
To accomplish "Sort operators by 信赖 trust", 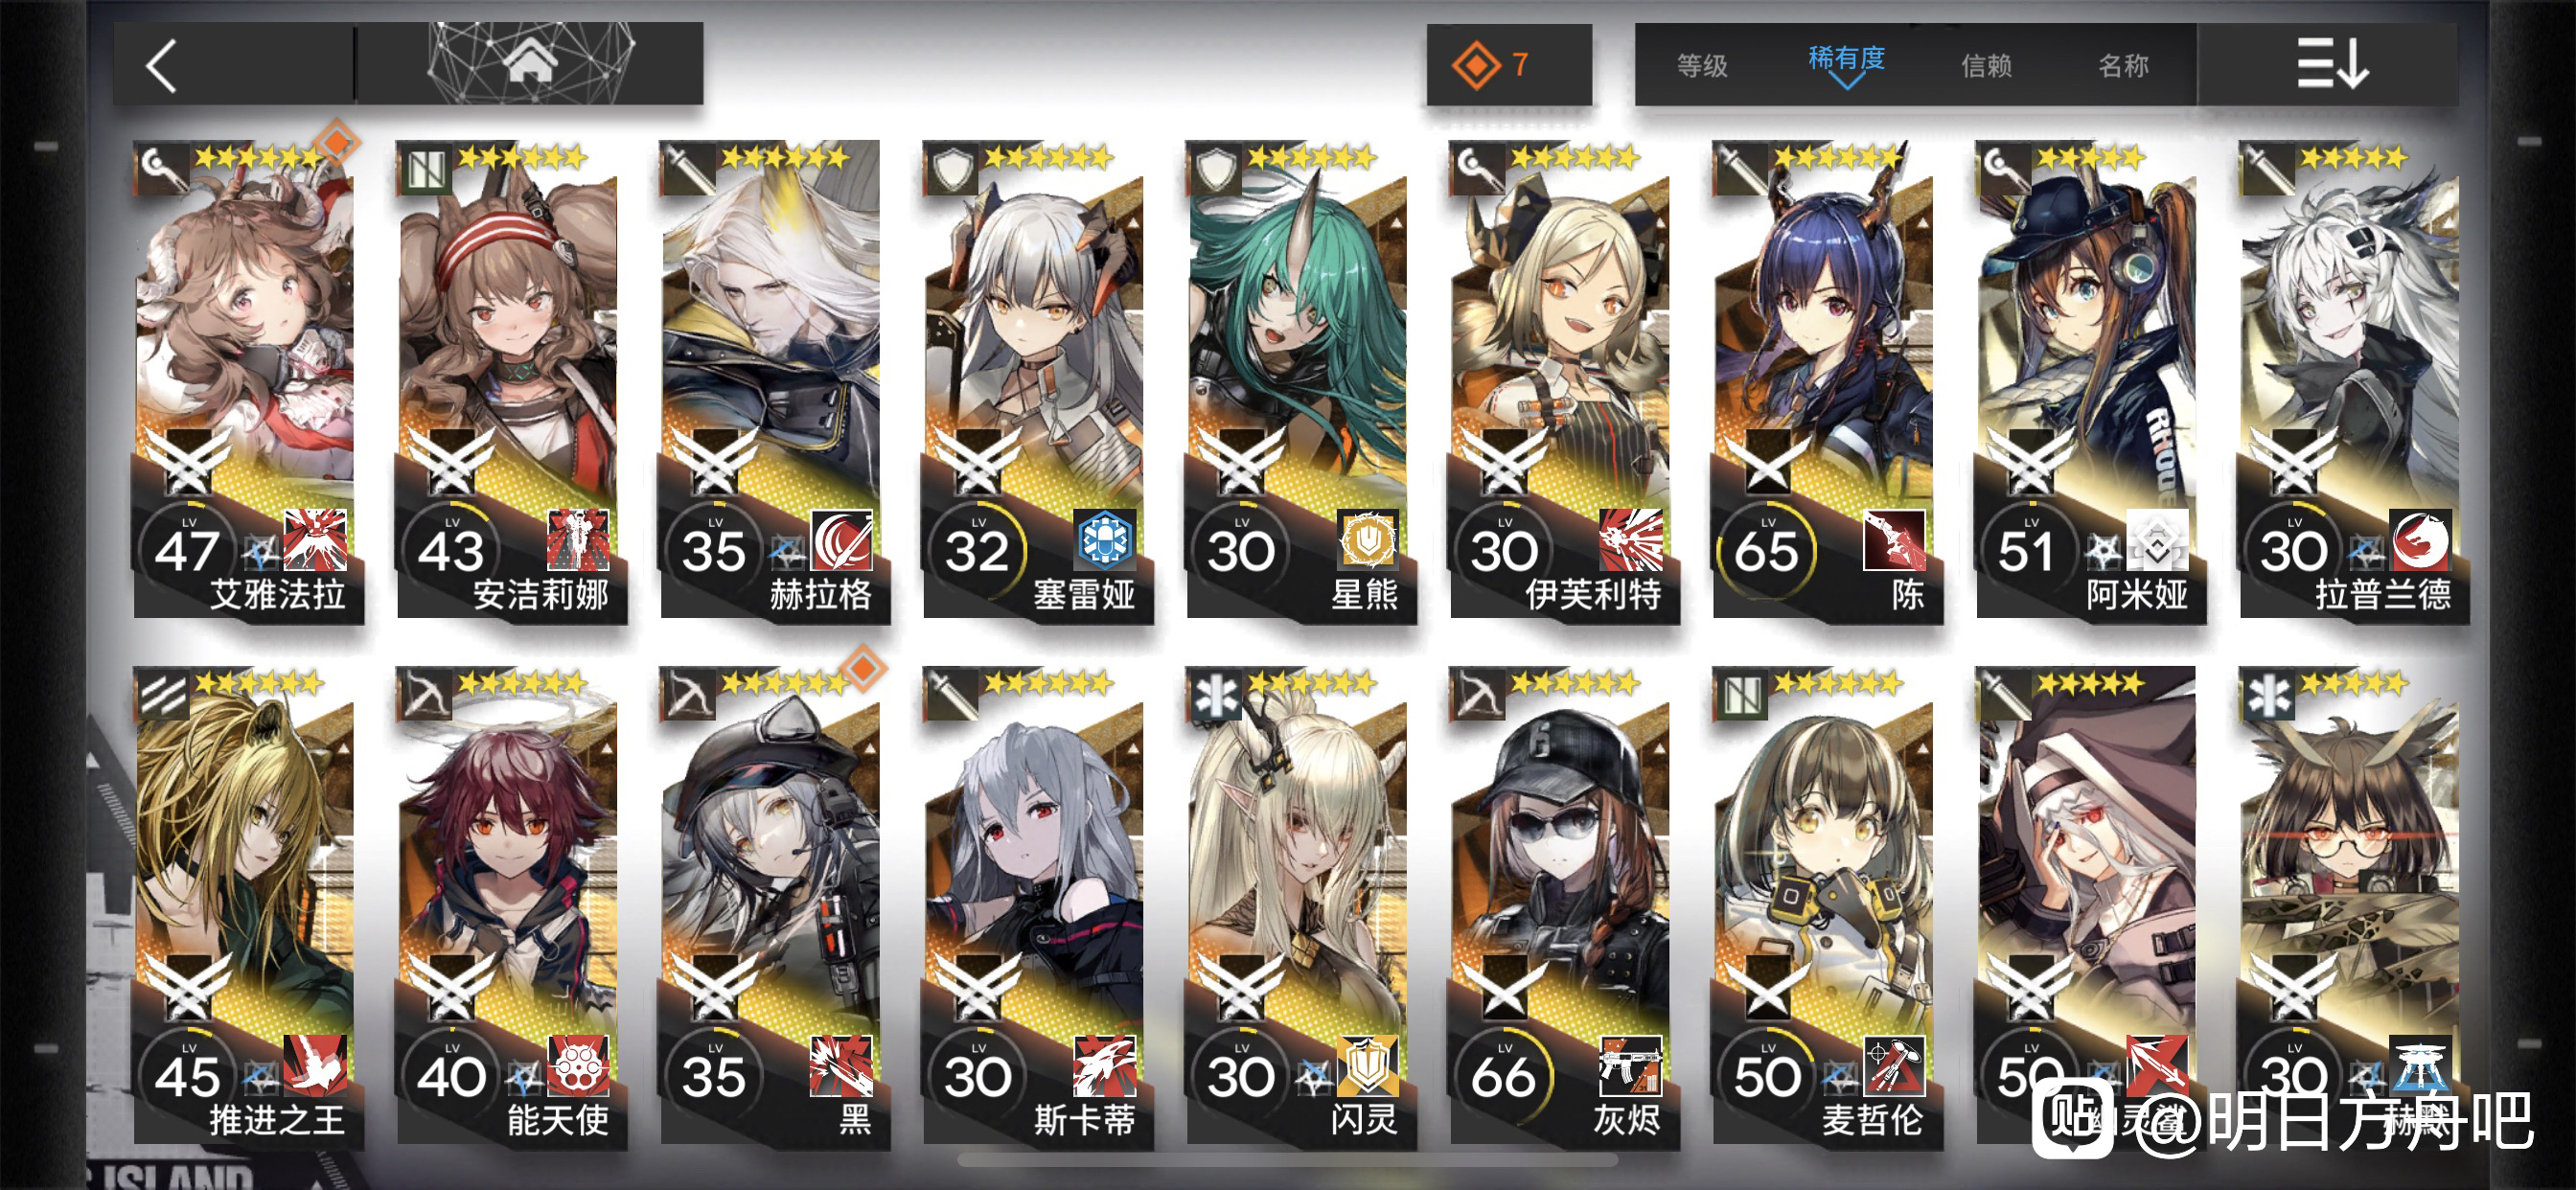I will coord(1986,66).
